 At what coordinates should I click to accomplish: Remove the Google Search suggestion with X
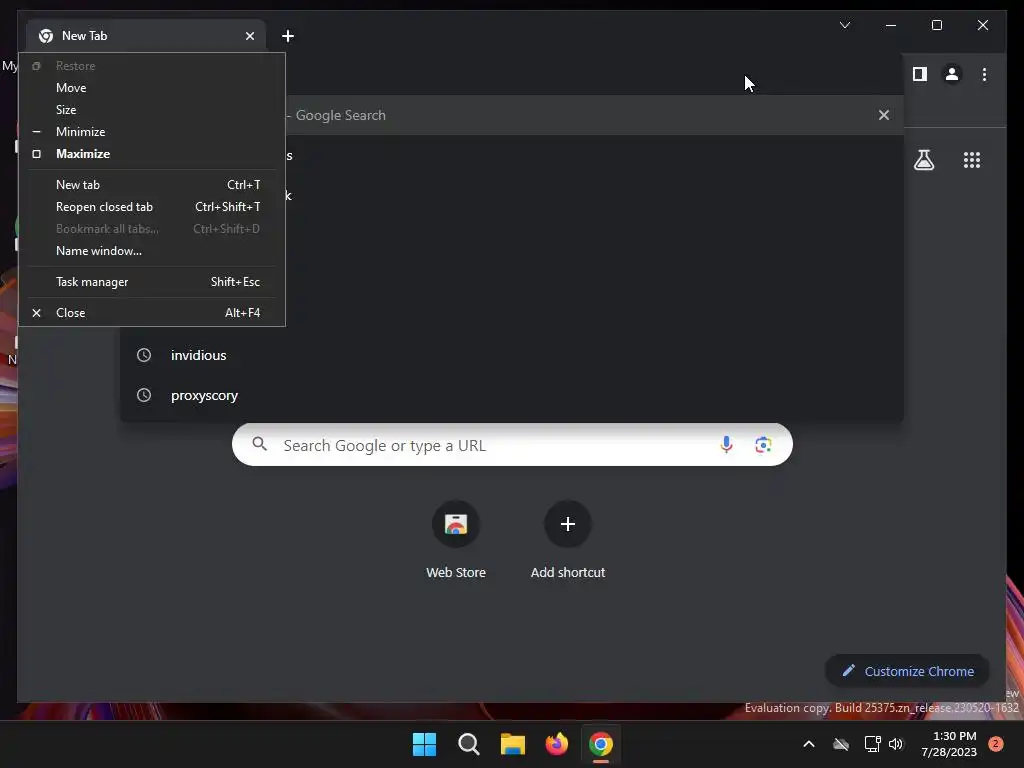click(884, 115)
